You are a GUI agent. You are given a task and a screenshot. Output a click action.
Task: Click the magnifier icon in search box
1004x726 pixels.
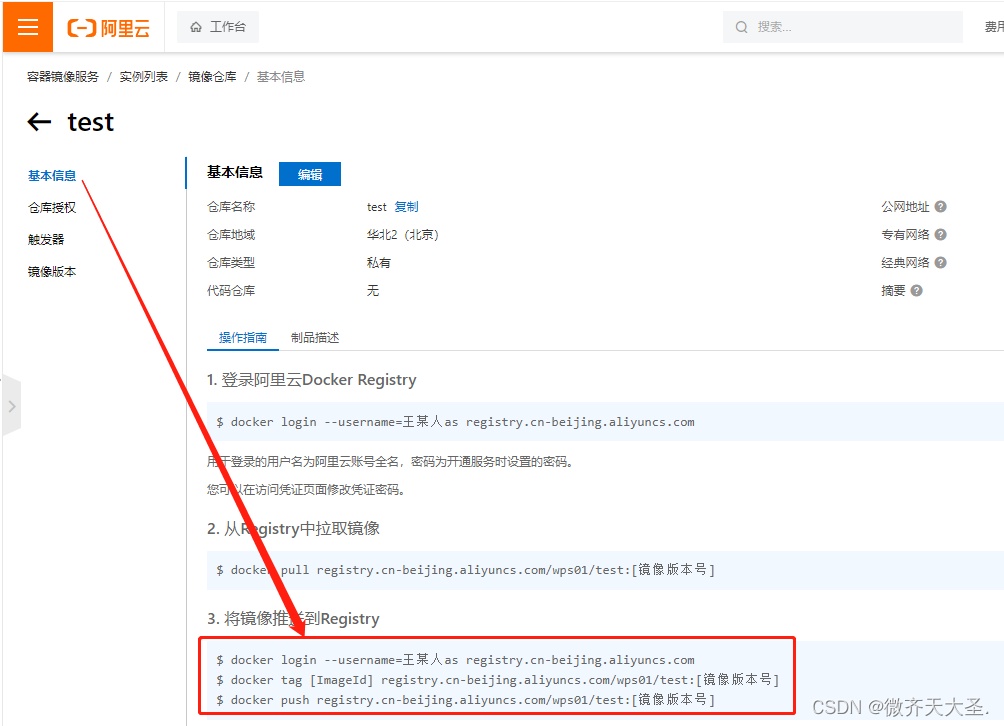pos(741,27)
